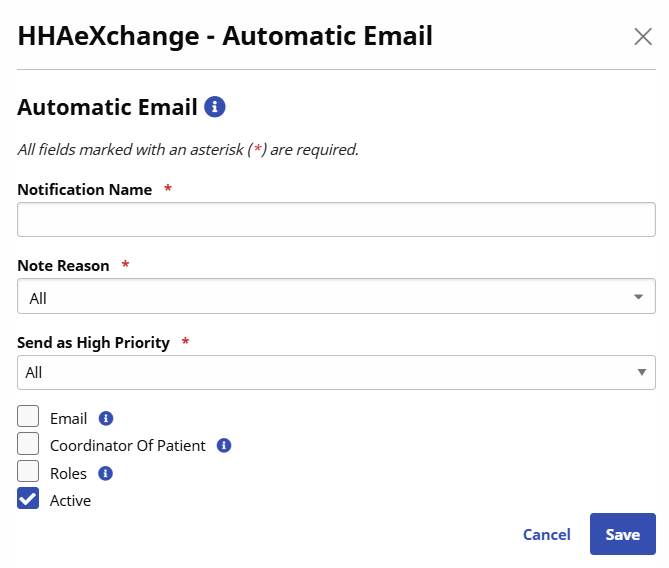
Task: Click the Email option label
Action: (68, 419)
